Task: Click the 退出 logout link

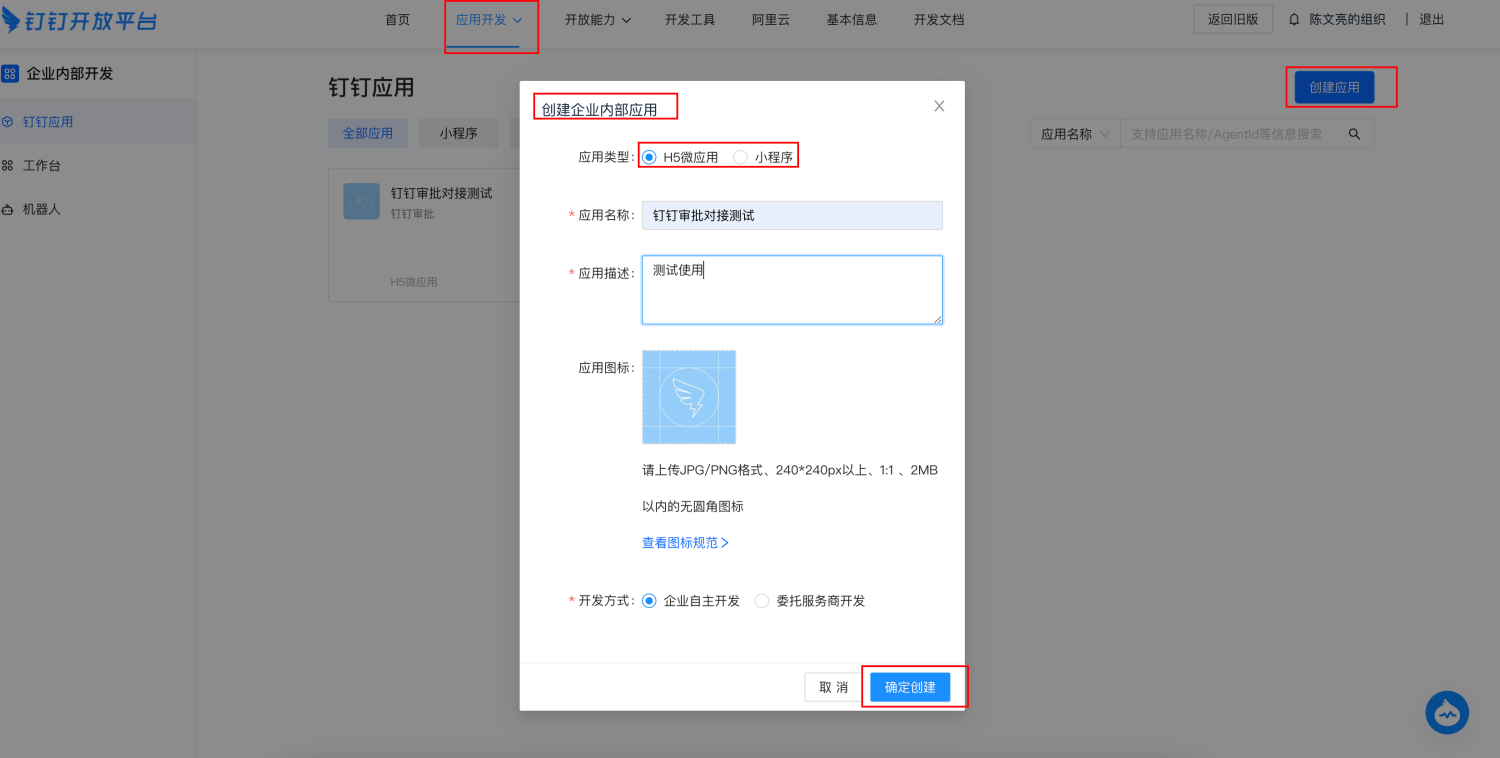Action: (1432, 19)
